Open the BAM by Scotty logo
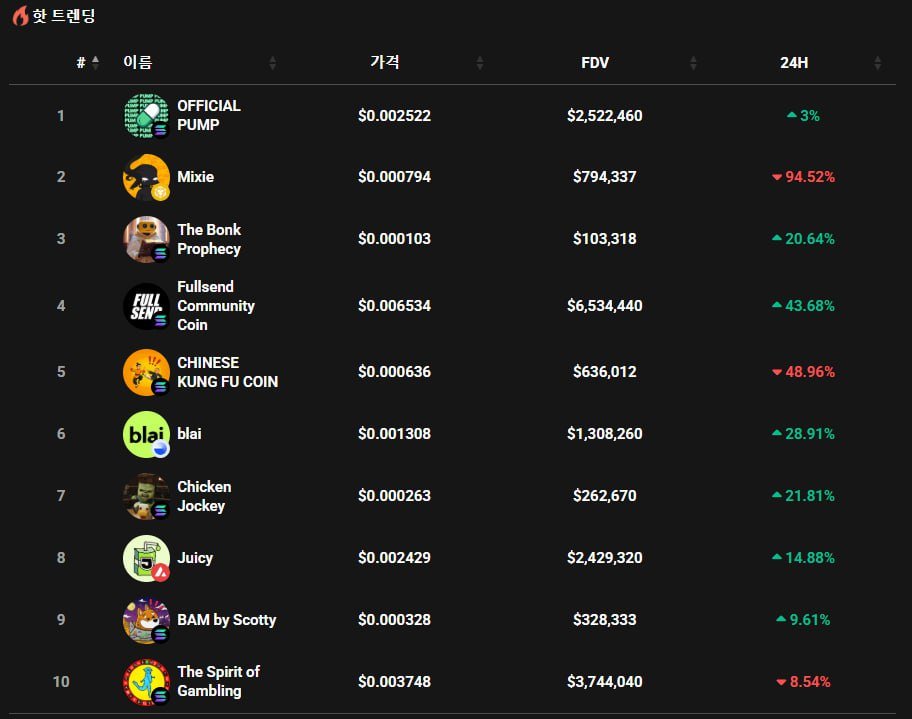The image size is (912, 719). click(x=147, y=620)
